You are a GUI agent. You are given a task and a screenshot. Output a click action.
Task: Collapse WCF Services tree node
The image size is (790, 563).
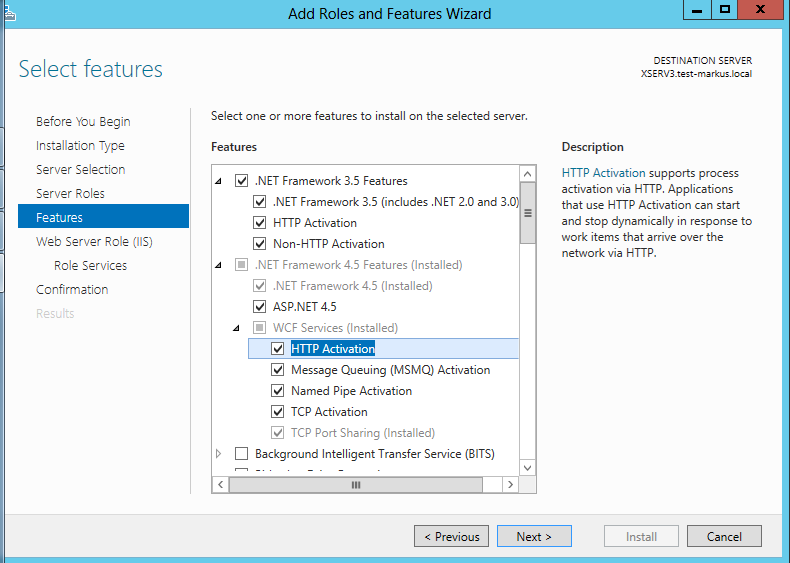coord(237,328)
